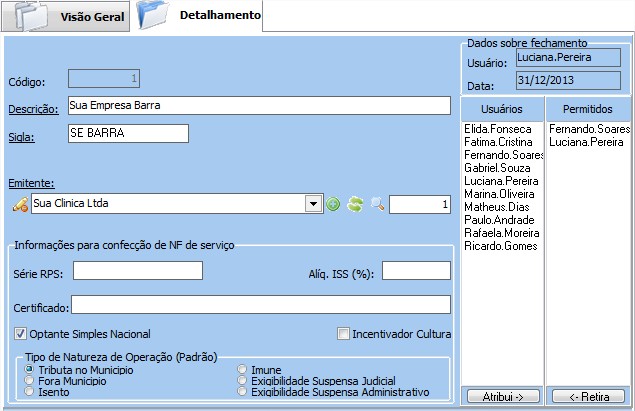Viewport: 635px width, 411px height.
Task: Click the refresh Emitente arrows icon
Action: 354,204
